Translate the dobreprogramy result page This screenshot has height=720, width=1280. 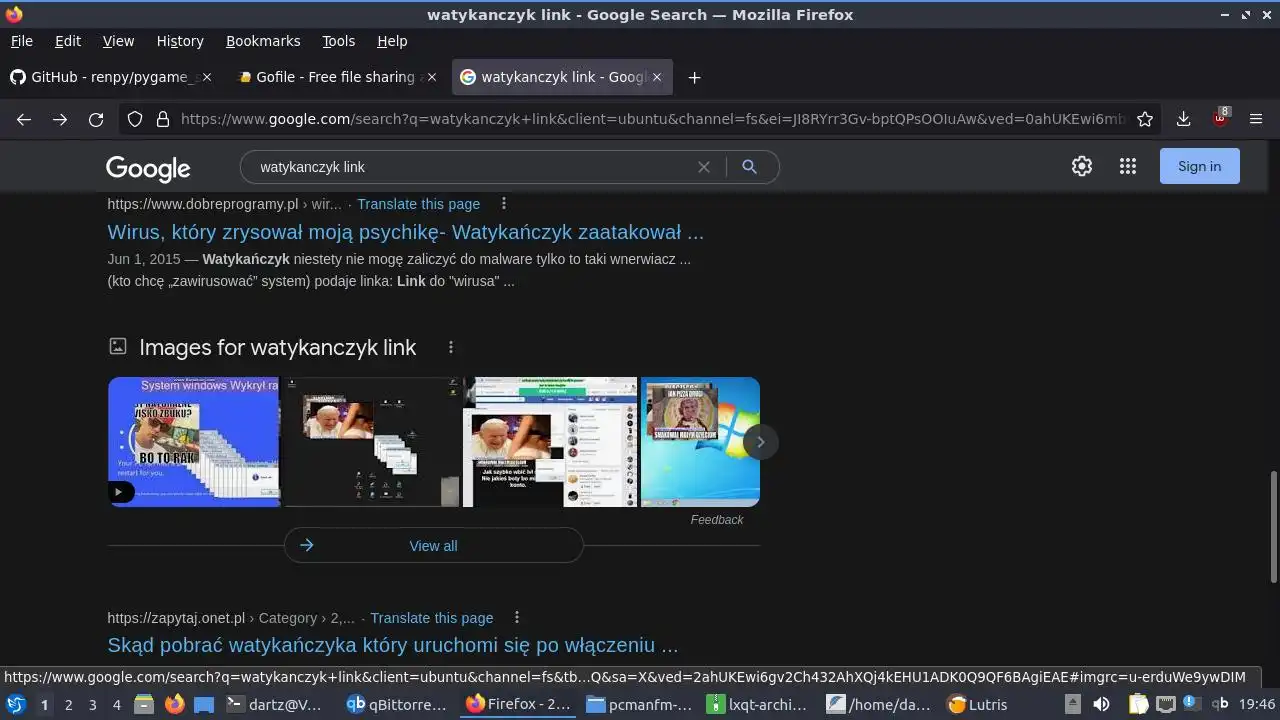click(418, 204)
